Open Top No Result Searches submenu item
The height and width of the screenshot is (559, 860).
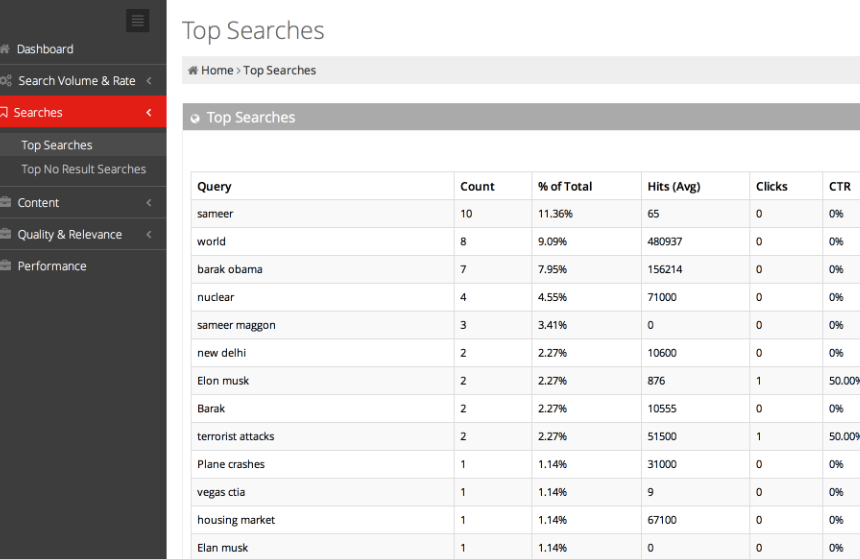(x=83, y=169)
